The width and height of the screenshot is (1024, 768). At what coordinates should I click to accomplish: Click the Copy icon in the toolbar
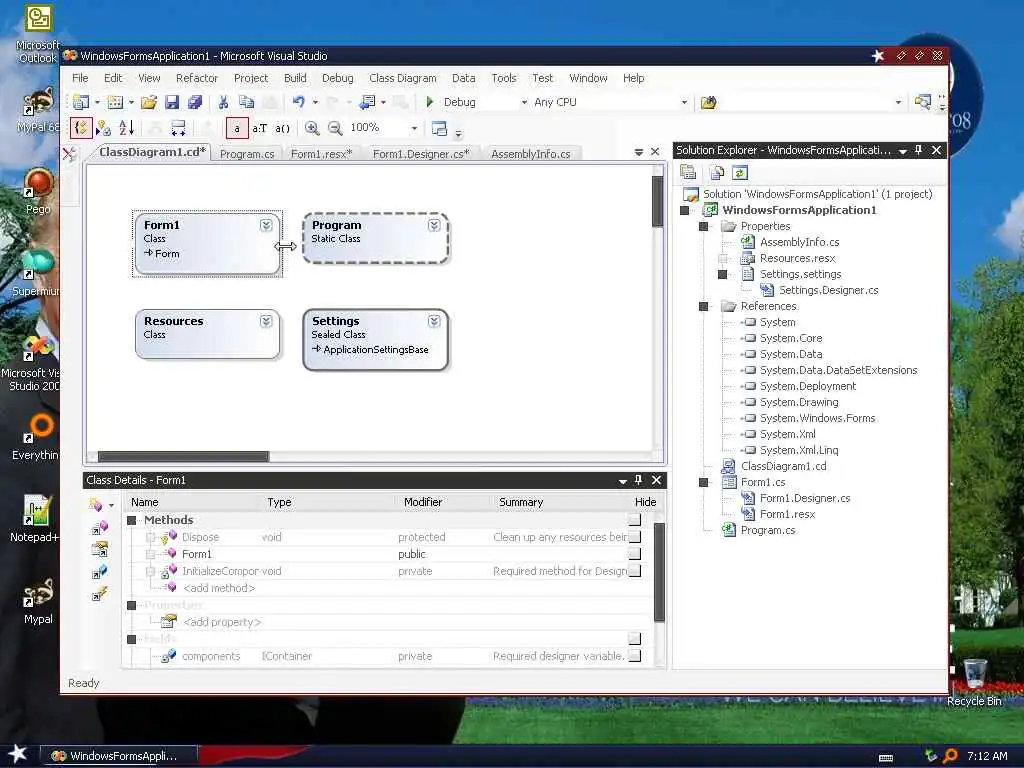246,102
